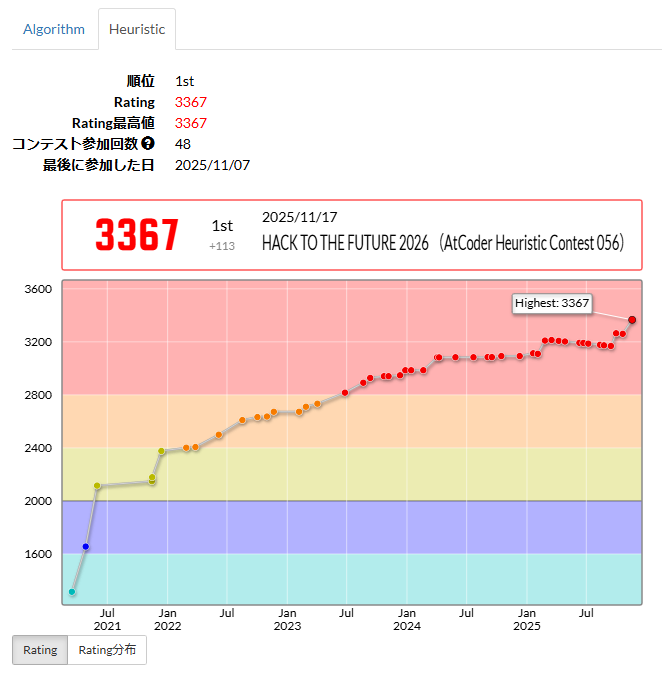Open HACK TO THE FUTURE 2026 contest title
This screenshot has height=675, width=662.
coord(442,242)
